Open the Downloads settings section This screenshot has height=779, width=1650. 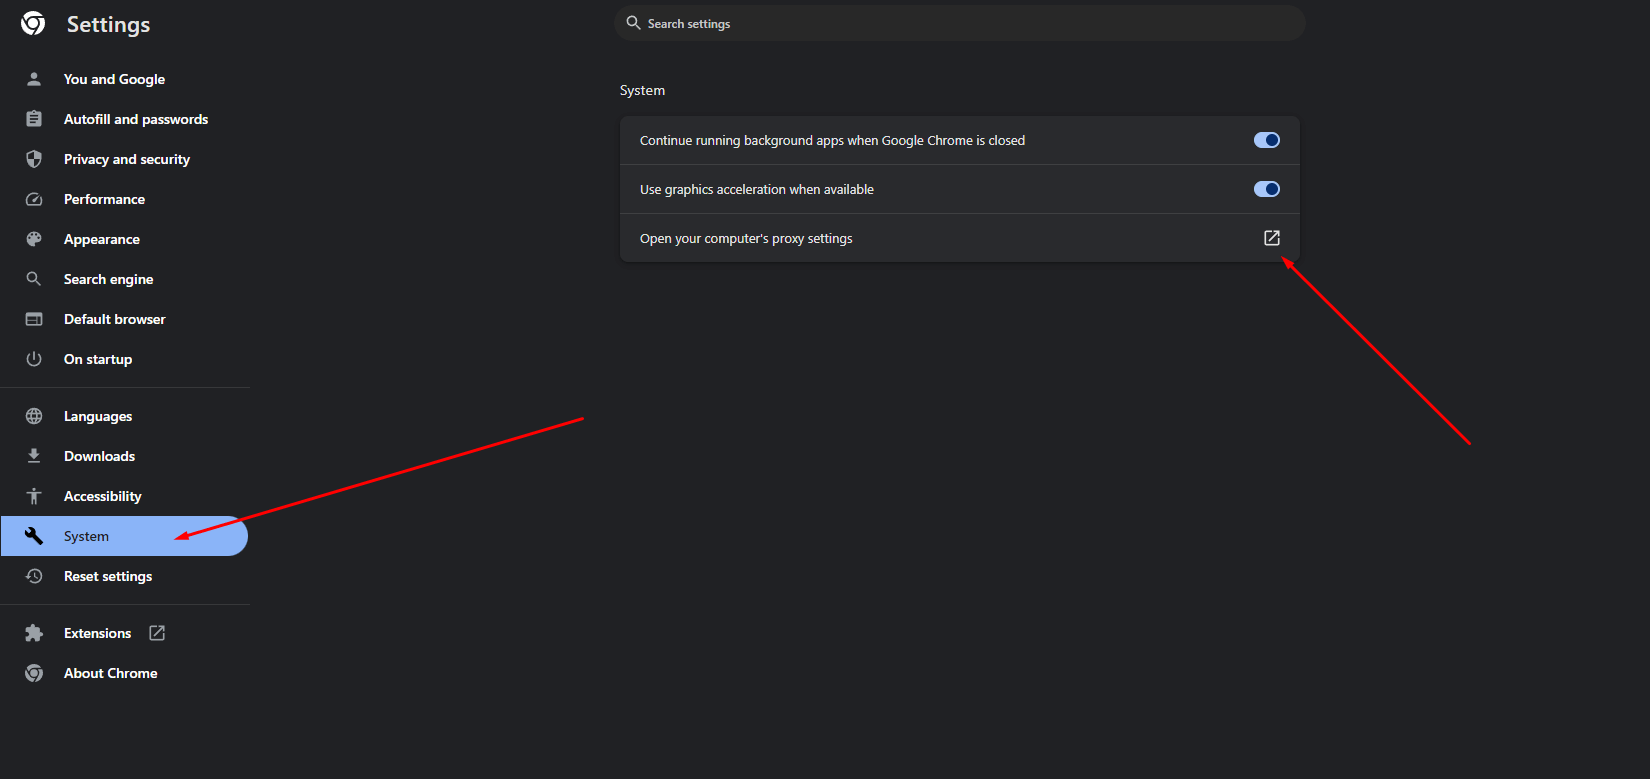99,455
